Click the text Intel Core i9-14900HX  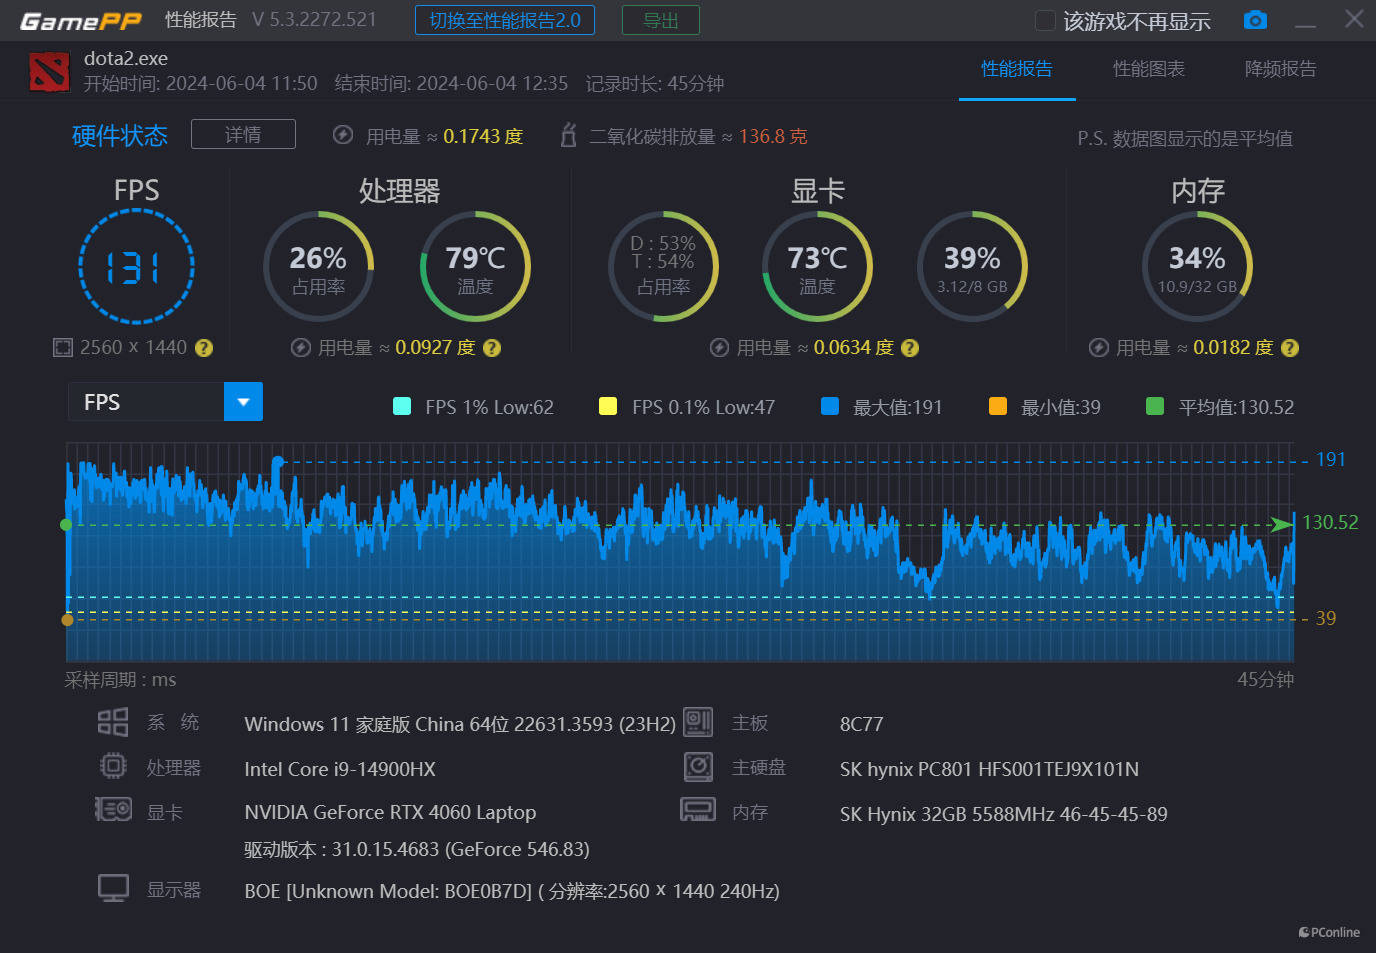tap(340, 769)
